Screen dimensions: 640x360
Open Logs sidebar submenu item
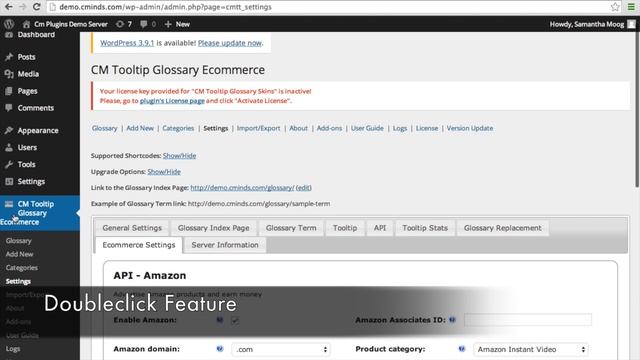13,349
